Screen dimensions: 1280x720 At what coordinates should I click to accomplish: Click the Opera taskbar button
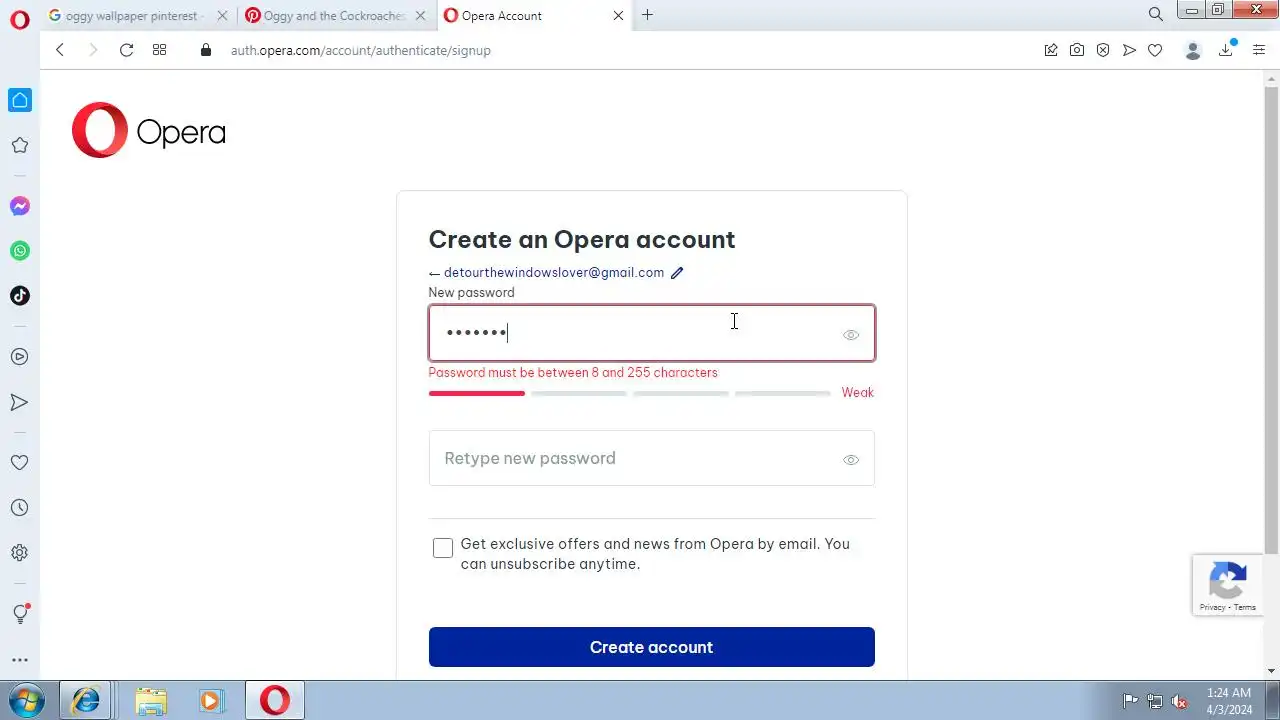(x=275, y=701)
